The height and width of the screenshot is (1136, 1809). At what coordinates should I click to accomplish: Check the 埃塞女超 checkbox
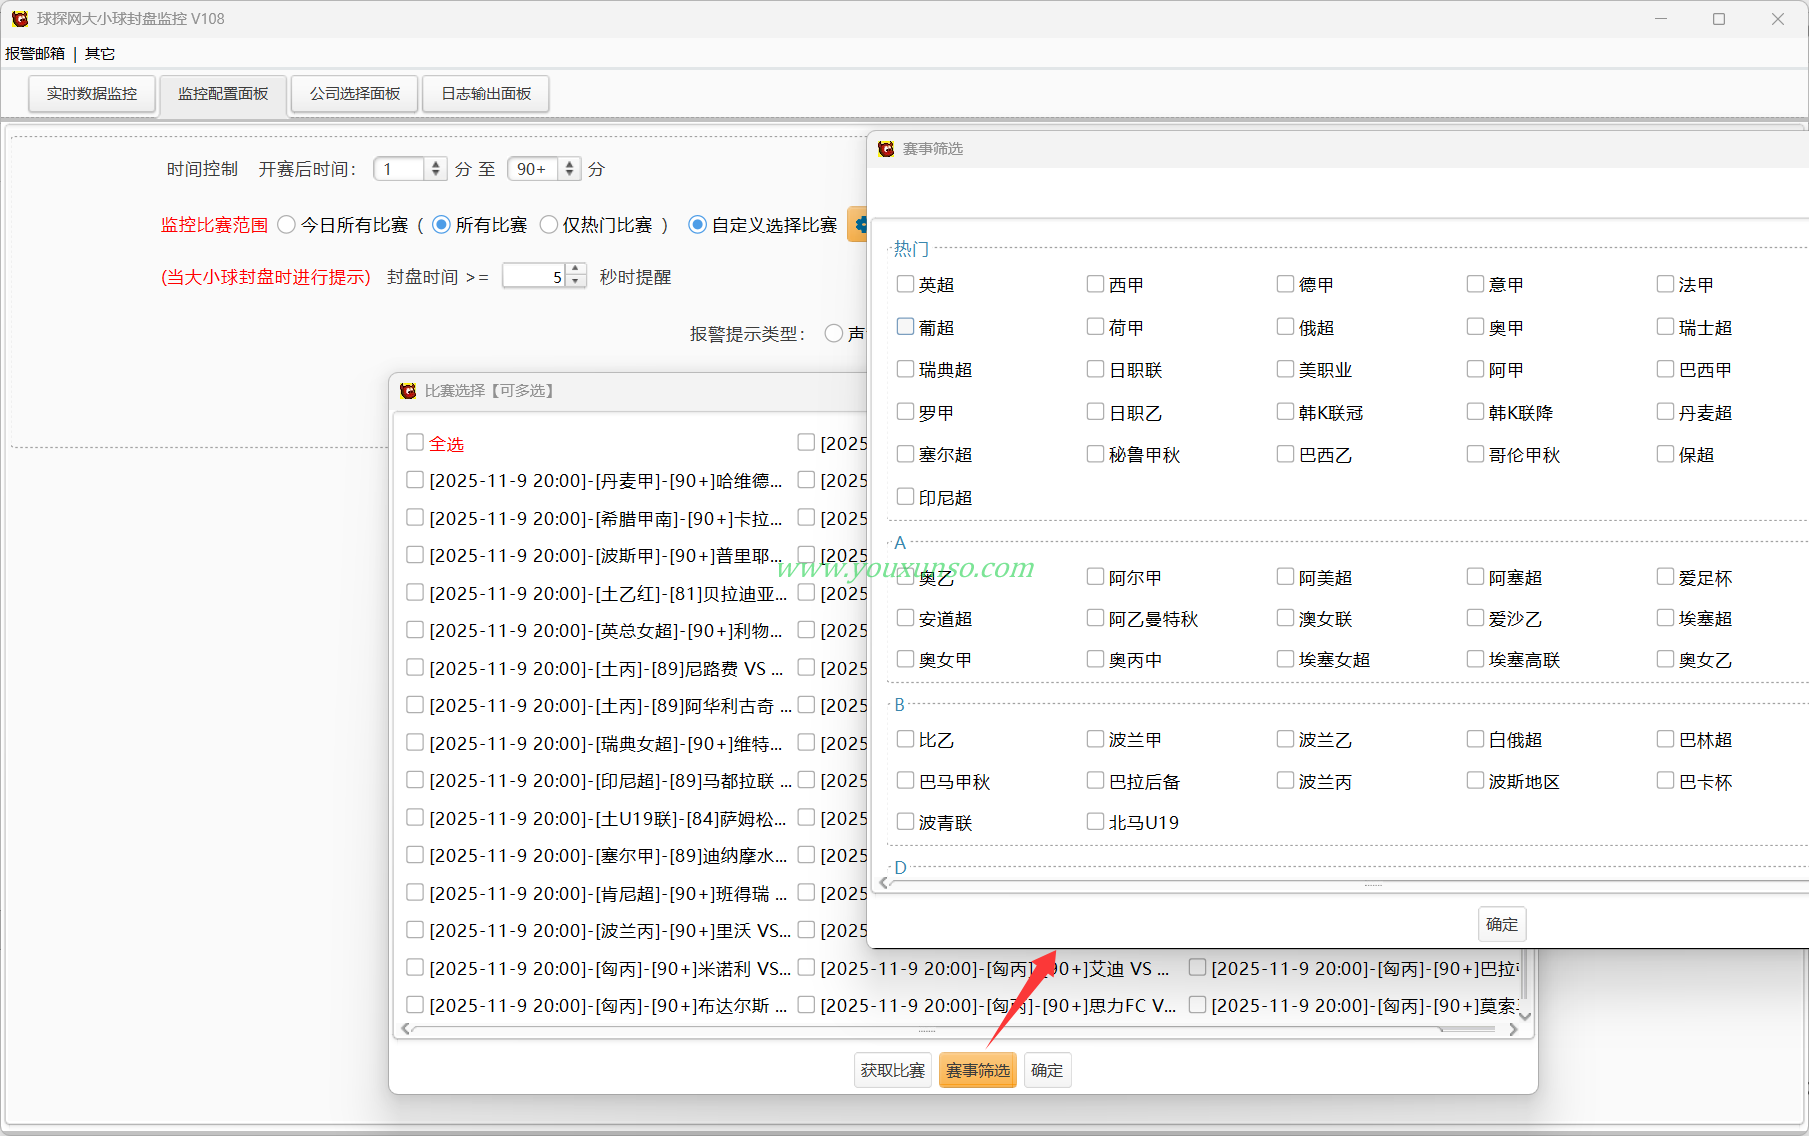1285,659
